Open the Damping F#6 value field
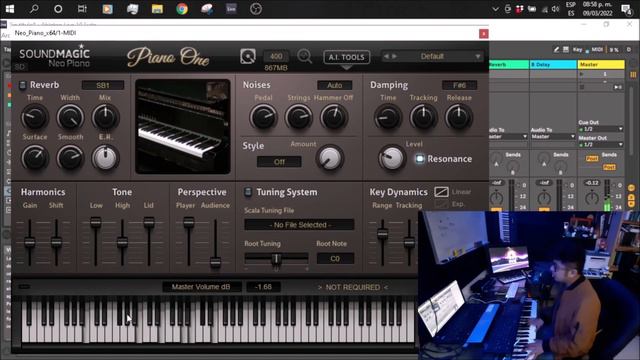This screenshot has height=360, width=640. coord(460,85)
